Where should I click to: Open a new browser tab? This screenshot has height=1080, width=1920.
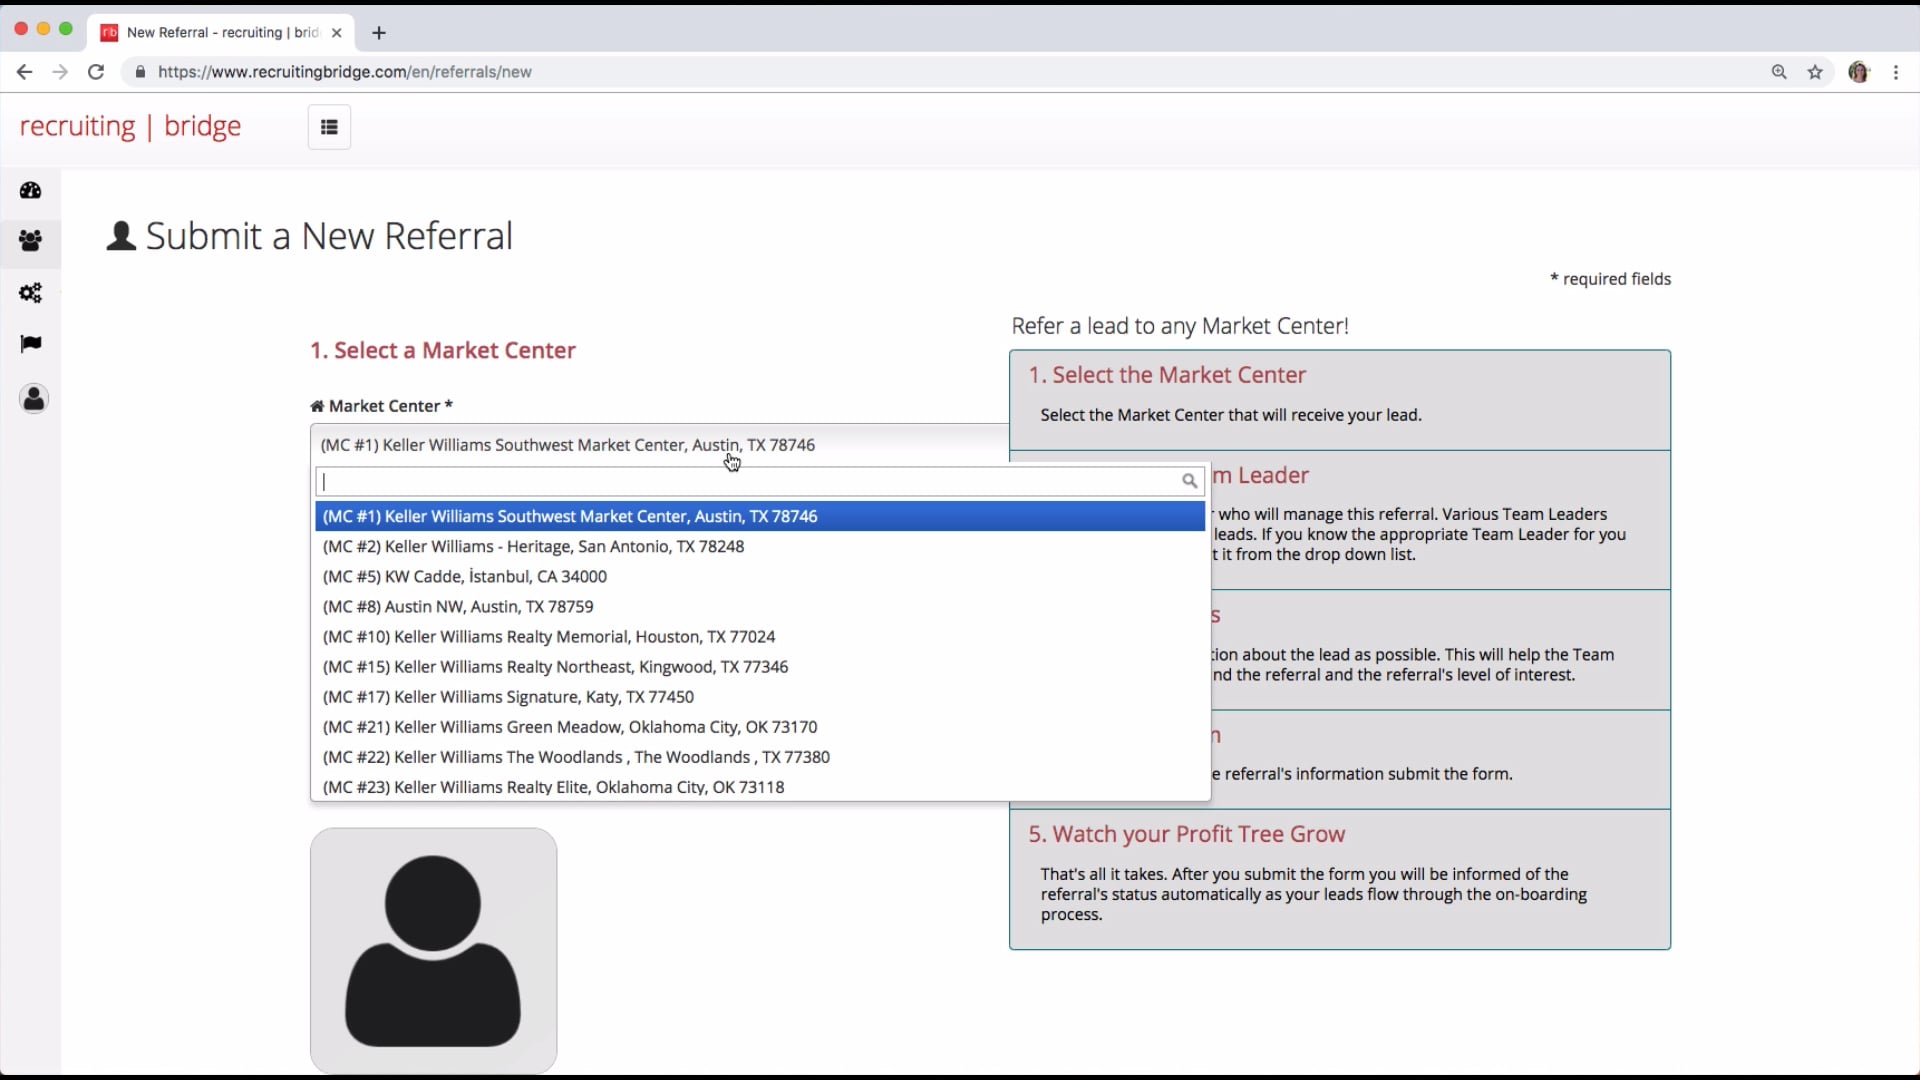point(379,33)
